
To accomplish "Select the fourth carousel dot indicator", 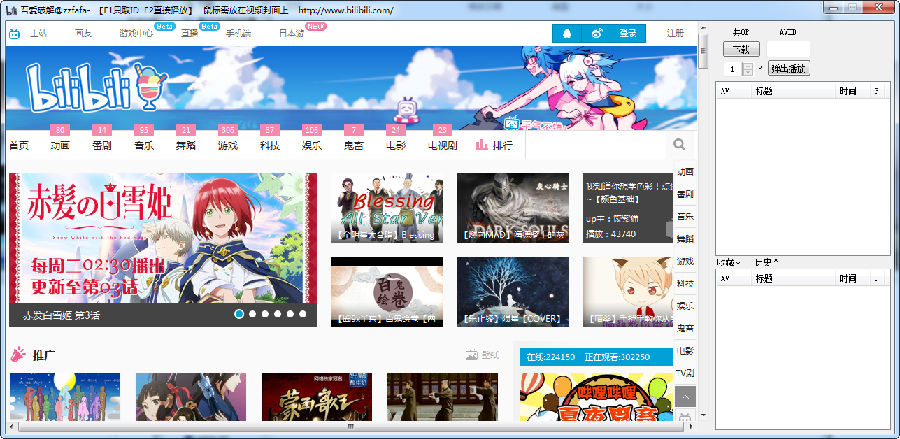I will coord(278,314).
